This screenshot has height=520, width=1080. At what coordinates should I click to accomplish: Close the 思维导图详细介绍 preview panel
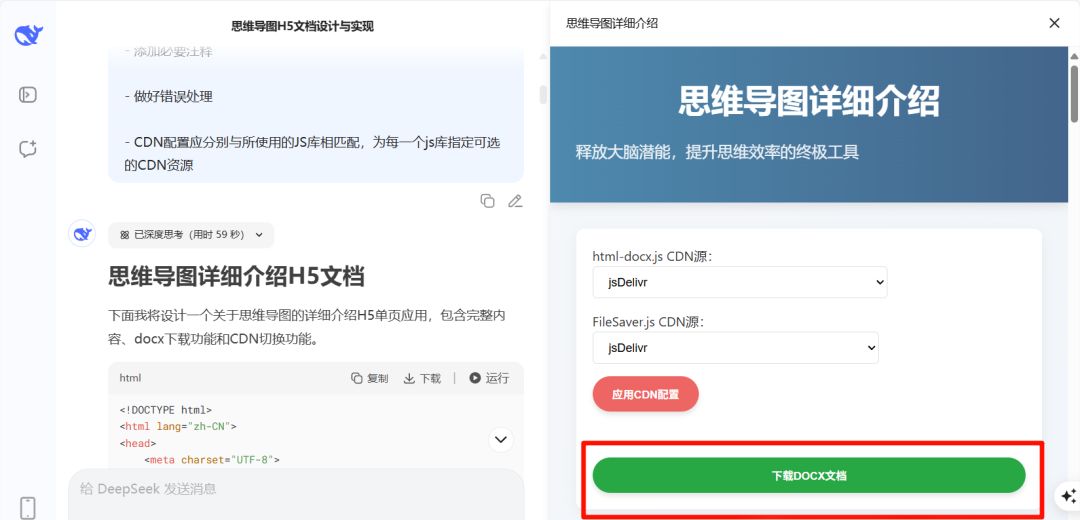click(1054, 23)
